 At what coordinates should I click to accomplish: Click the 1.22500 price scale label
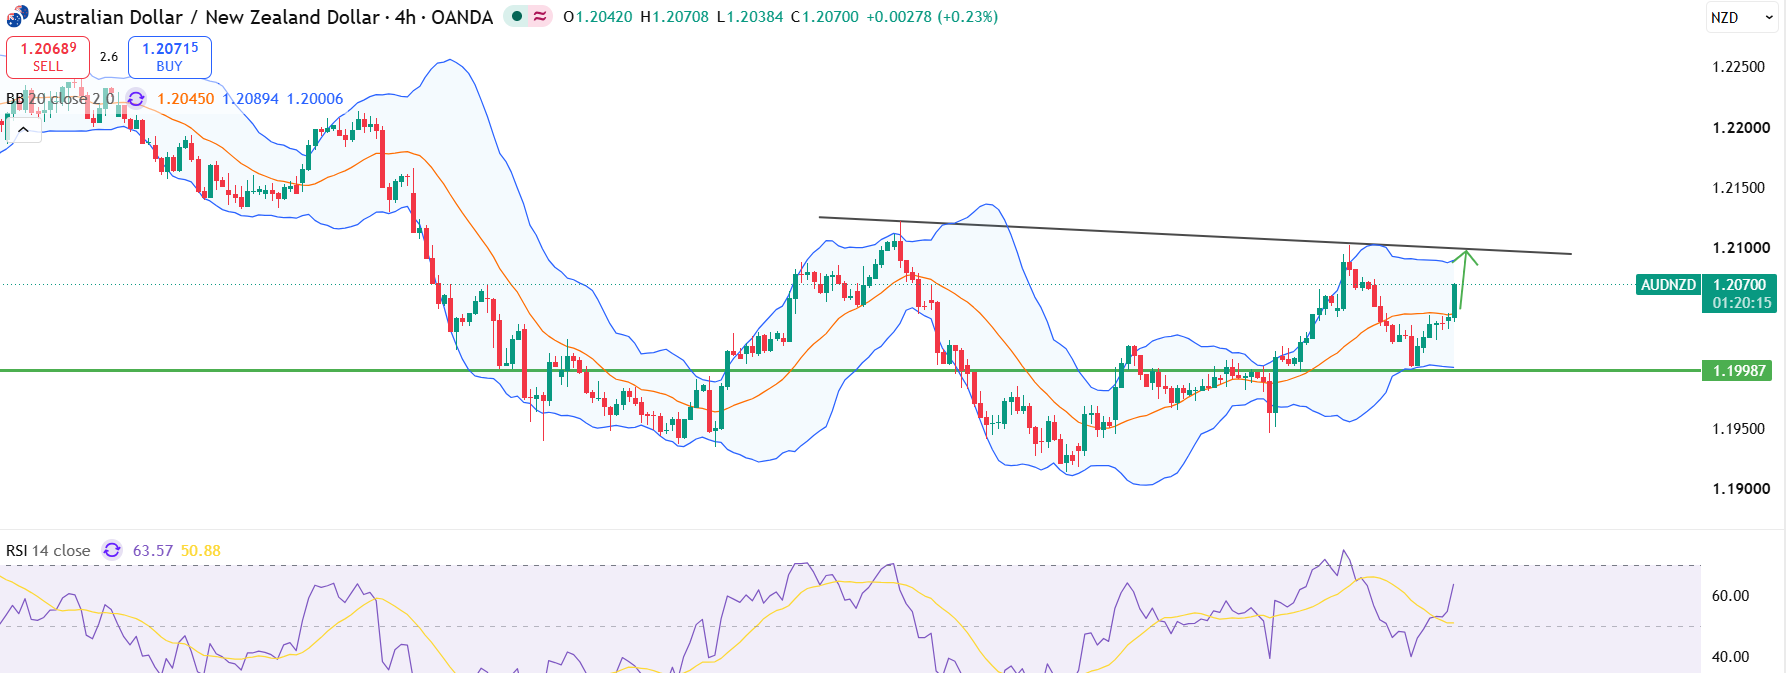point(1739,67)
